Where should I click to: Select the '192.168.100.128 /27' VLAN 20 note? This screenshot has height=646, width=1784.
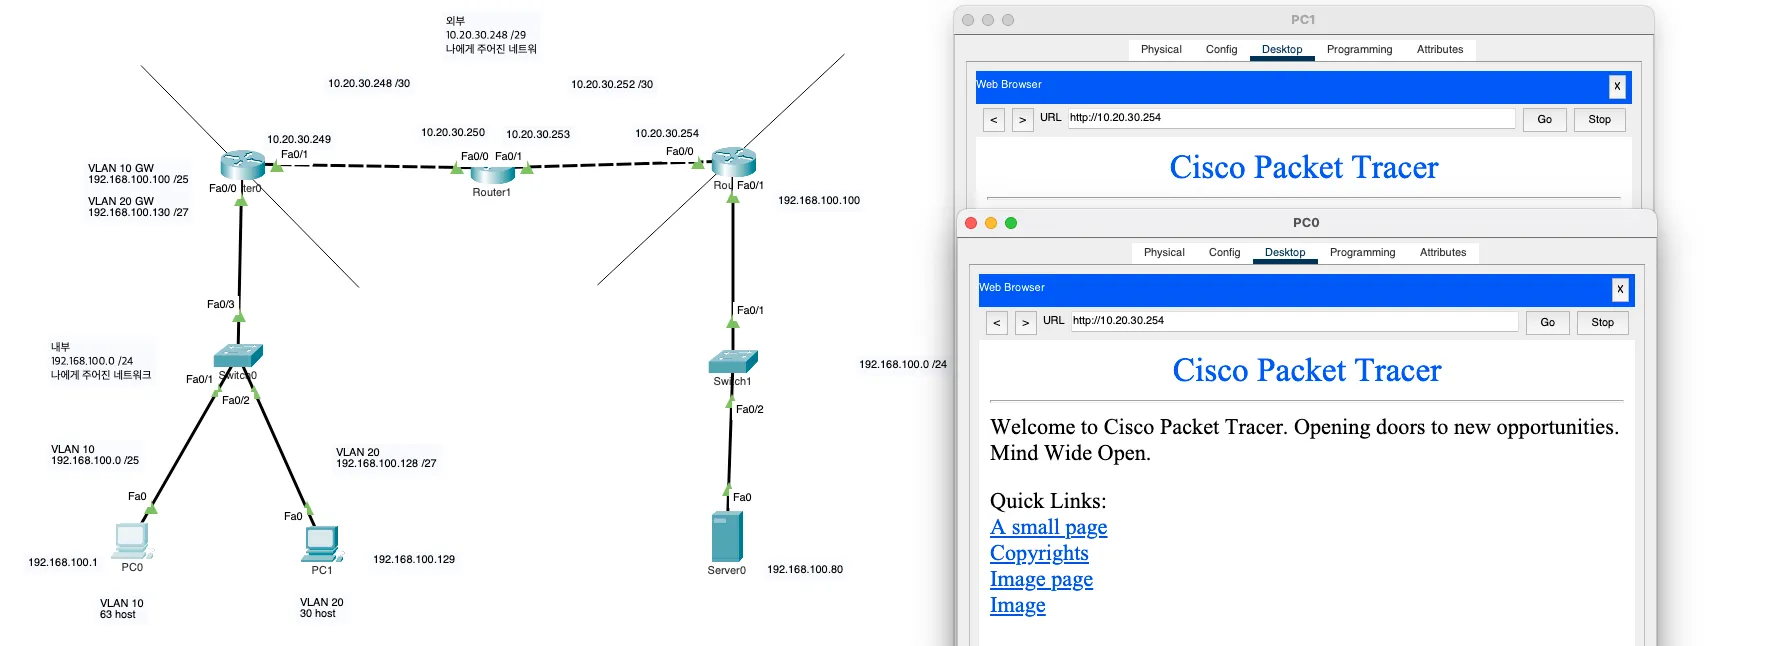[386, 458]
